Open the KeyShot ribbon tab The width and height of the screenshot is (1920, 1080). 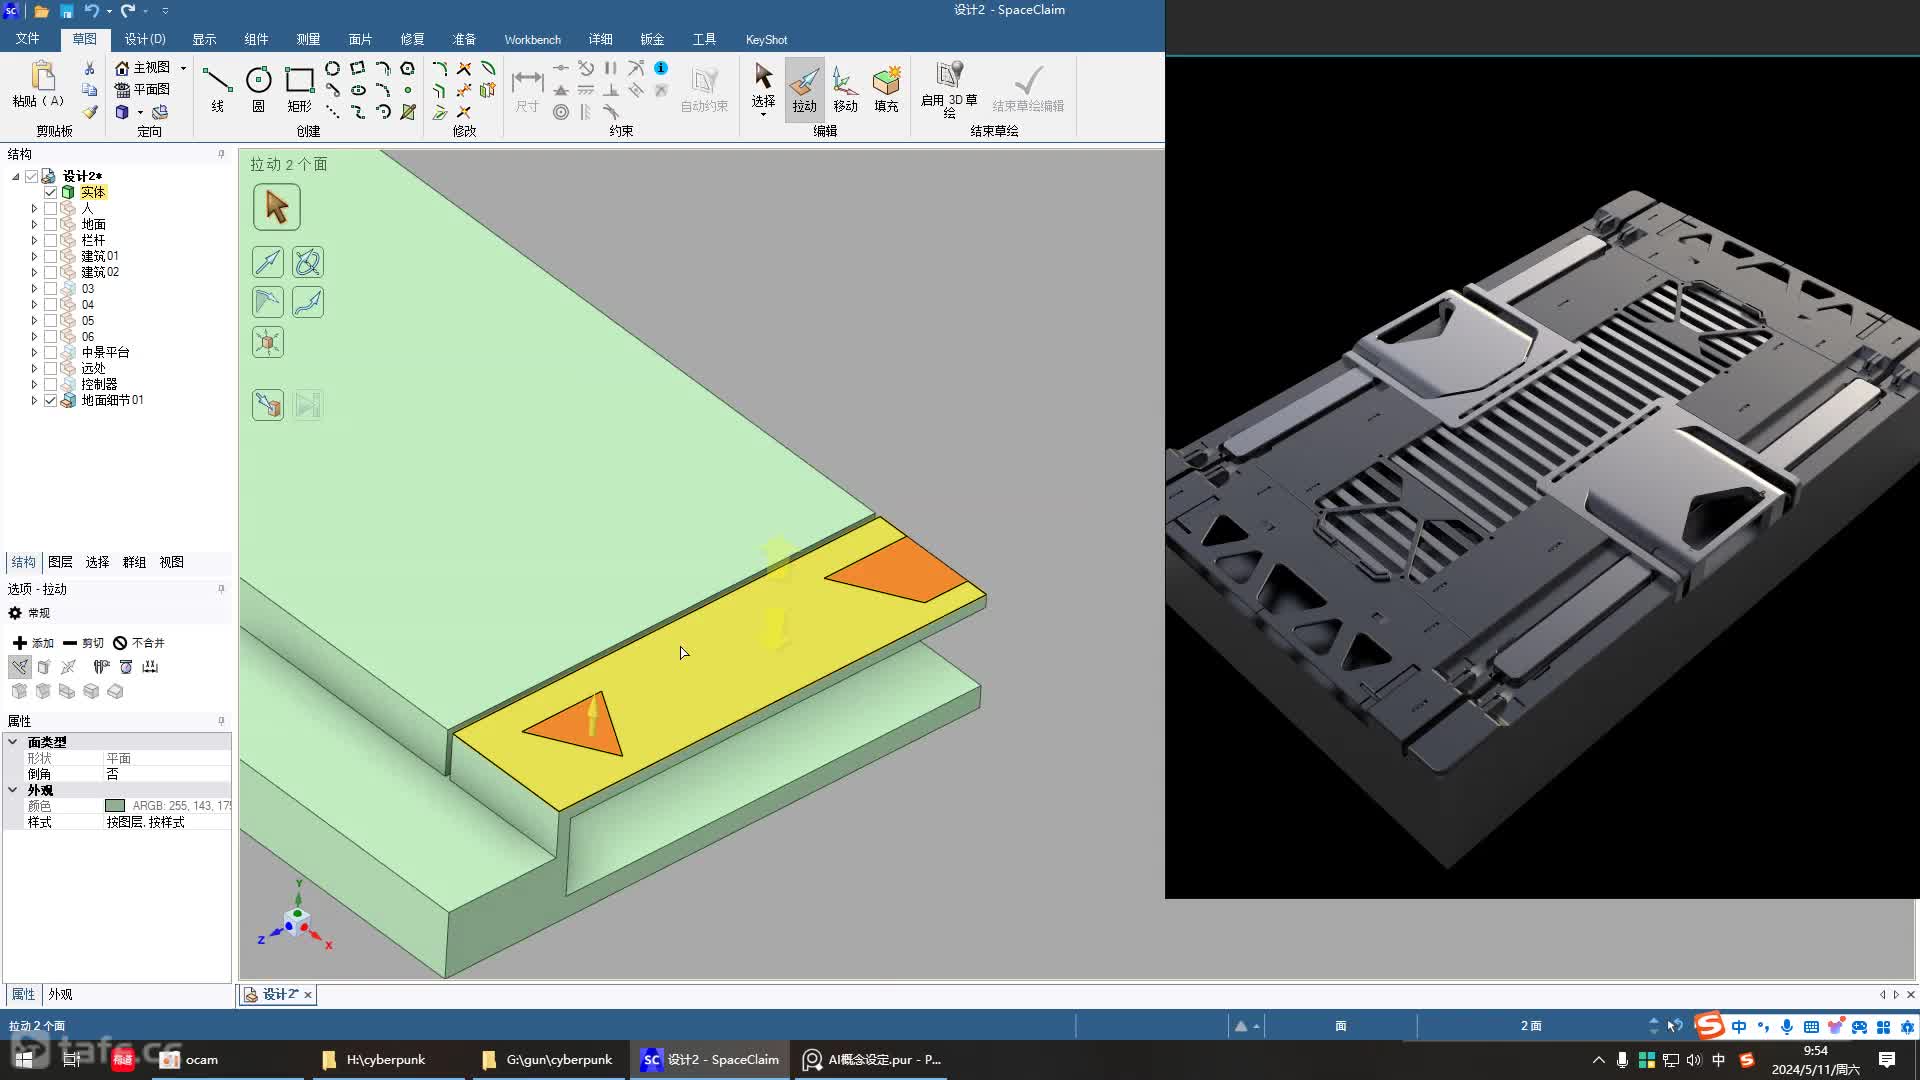[766, 39]
